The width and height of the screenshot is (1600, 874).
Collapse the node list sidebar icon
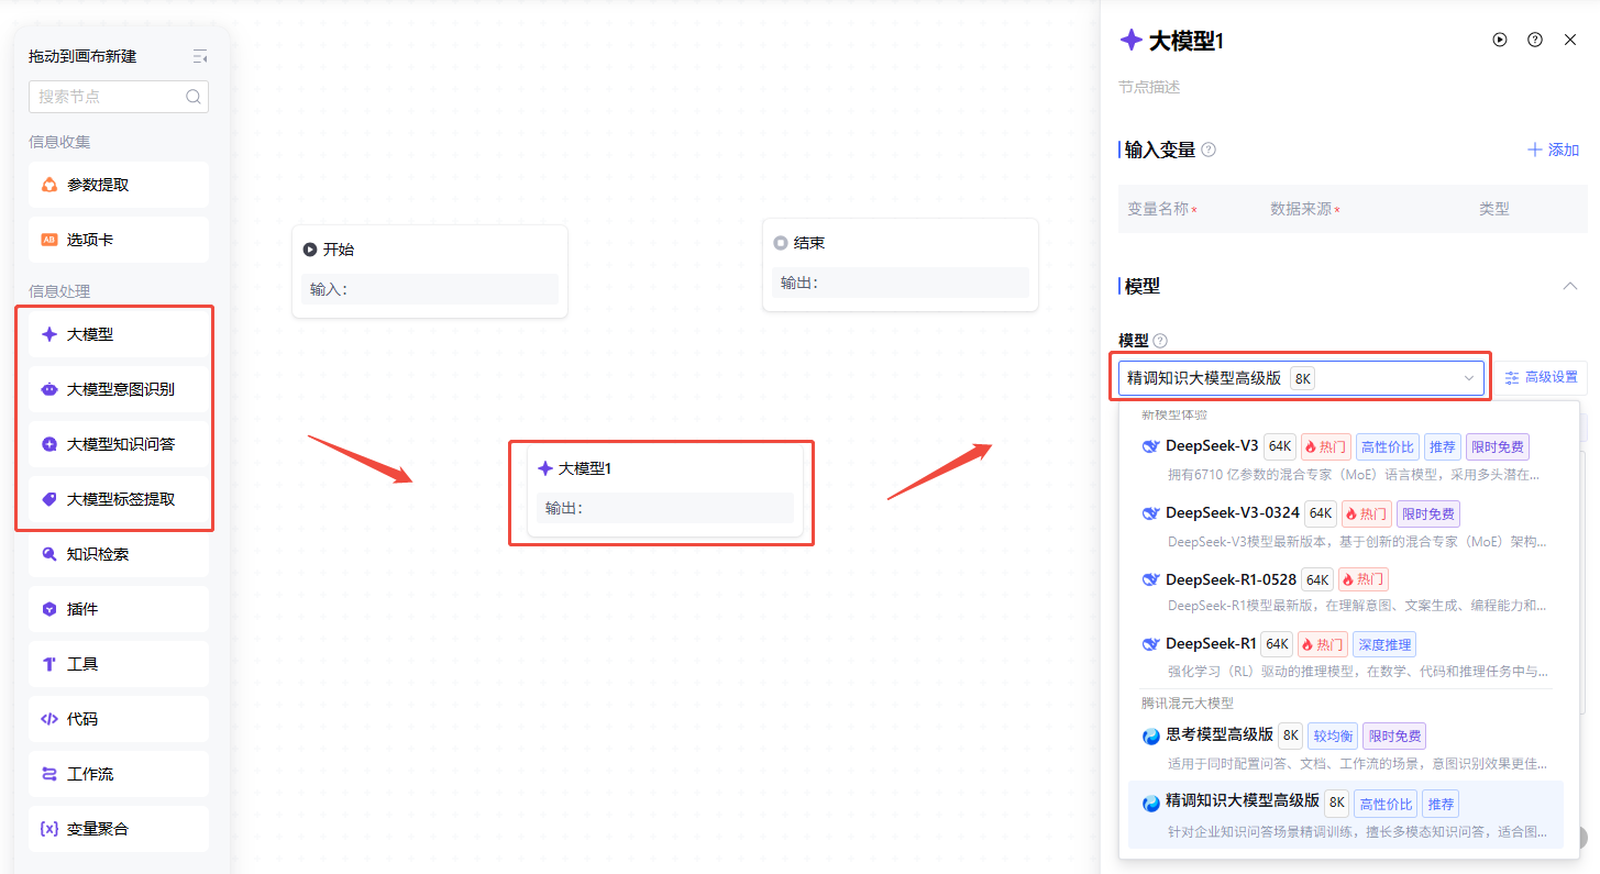point(200,57)
